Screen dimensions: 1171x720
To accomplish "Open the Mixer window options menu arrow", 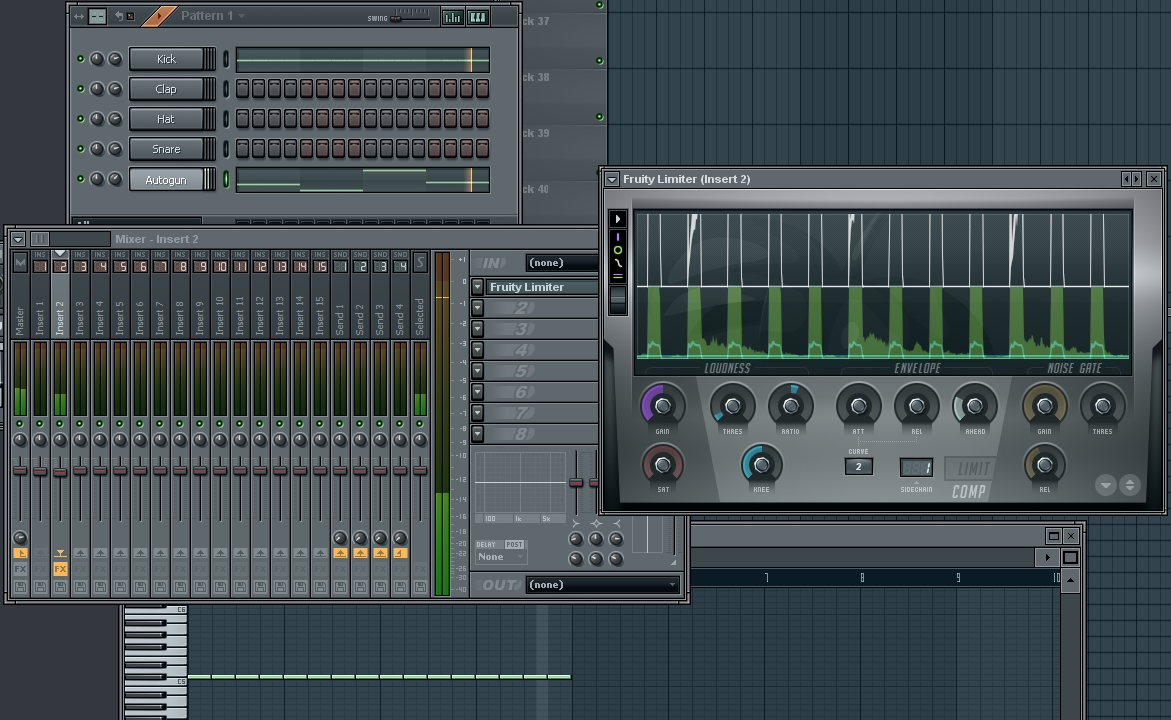I will (18, 239).
